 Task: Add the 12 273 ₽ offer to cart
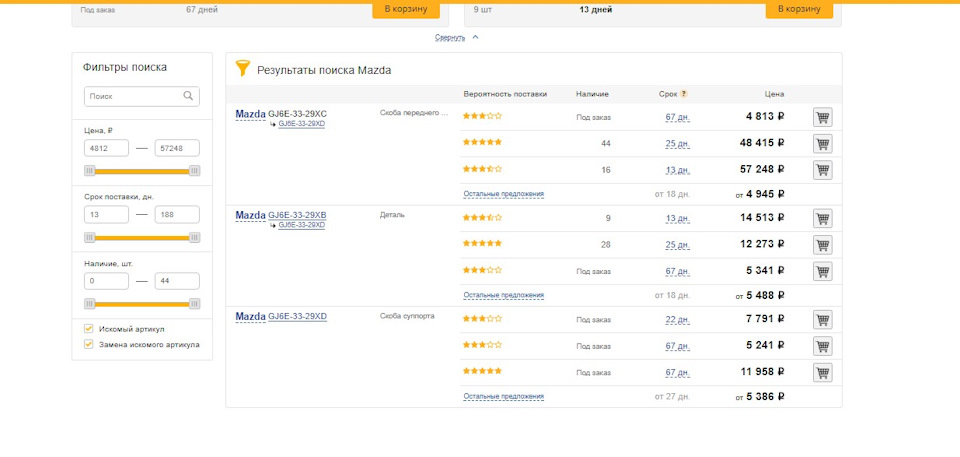(x=823, y=244)
